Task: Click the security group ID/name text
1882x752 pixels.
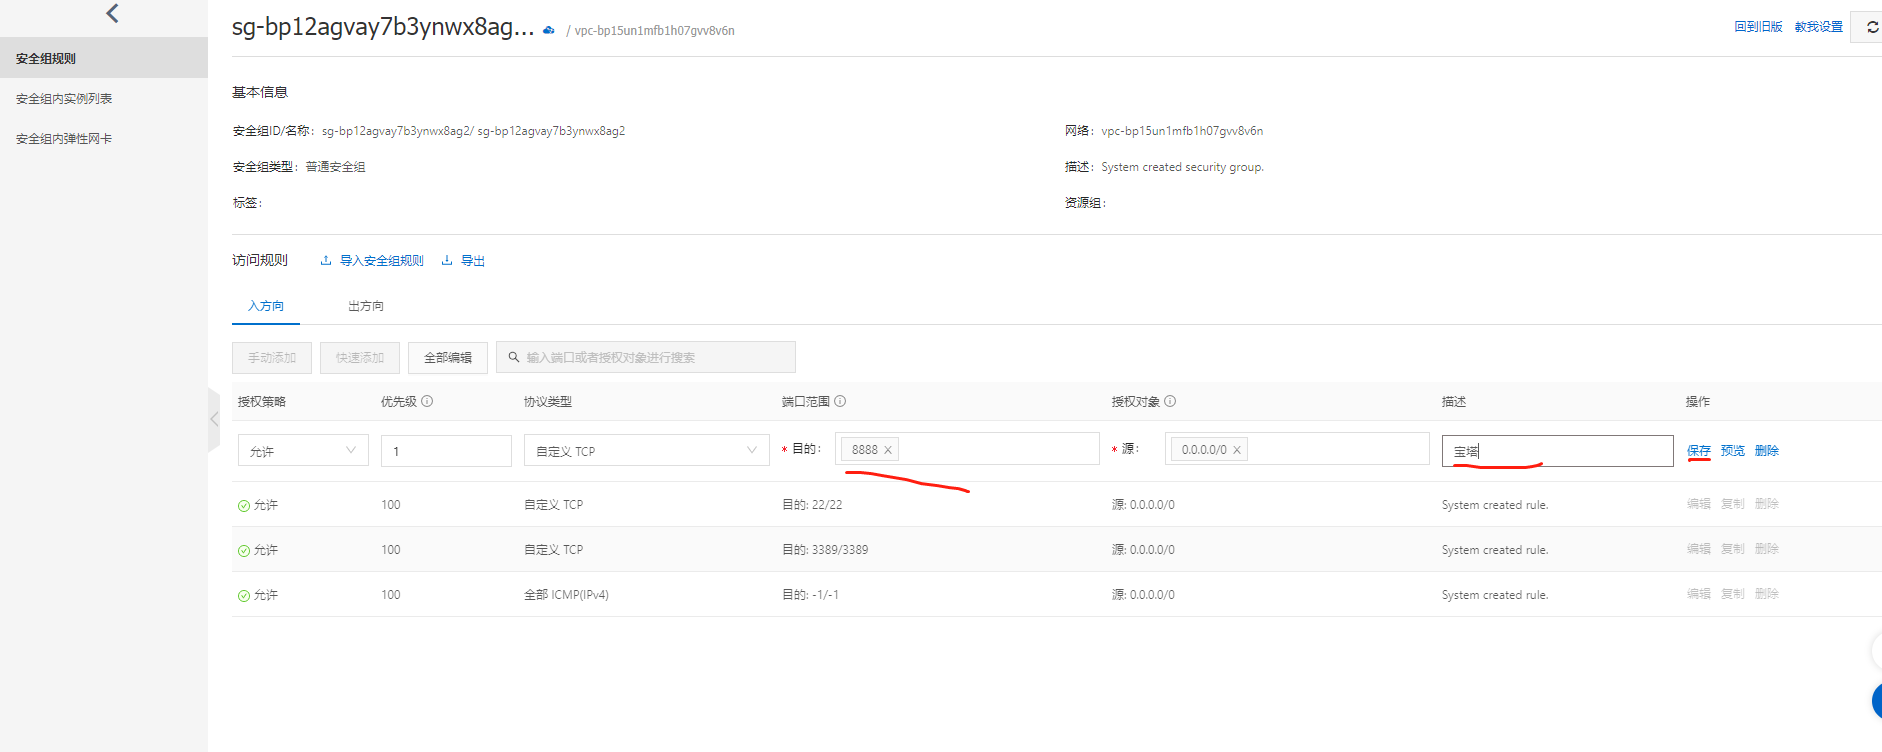Action: [473, 131]
